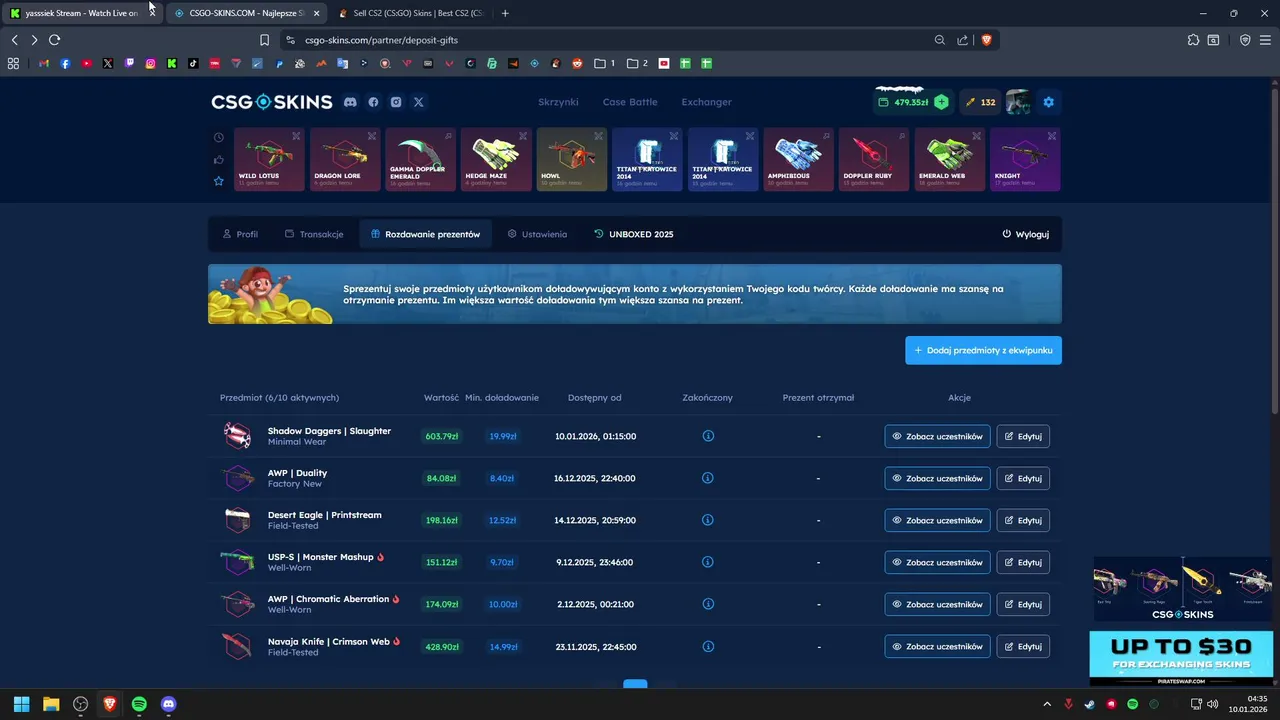1280x720 pixels.
Task: Show recent drops with the clock icon
Action: [219, 137]
